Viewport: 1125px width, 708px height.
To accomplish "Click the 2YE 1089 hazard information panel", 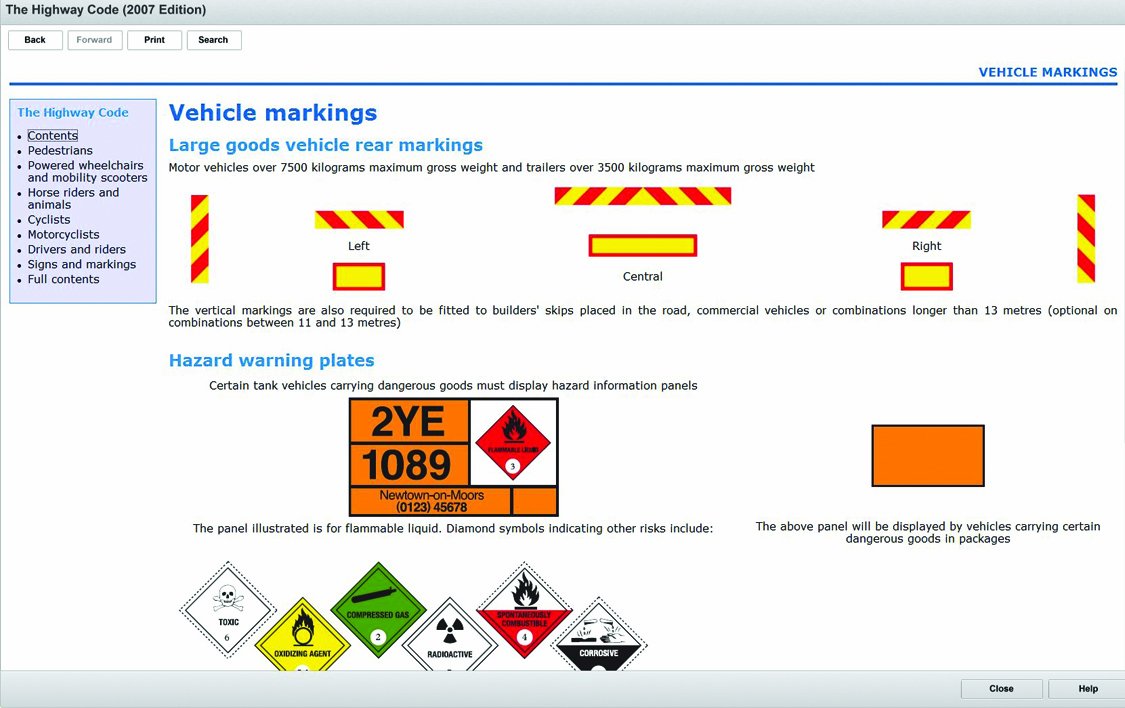I will click(x=409, y=443).
